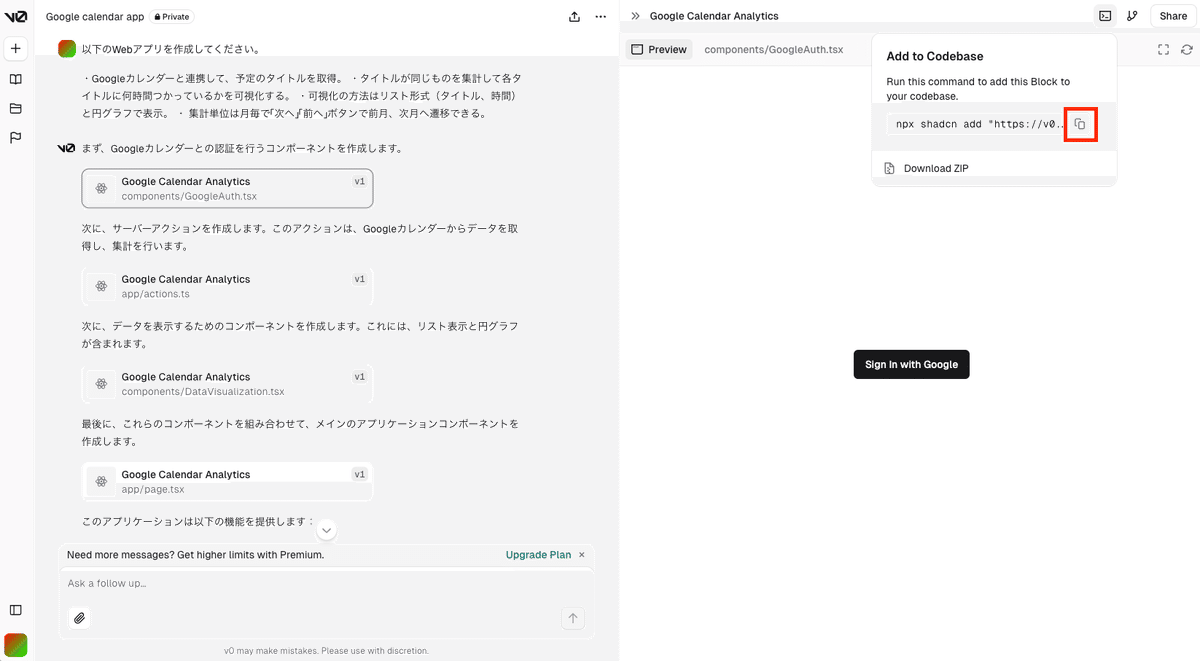This screenshot has height=661, width=1200.
Task: Dismiss the Premium upgrade banner
Action: pyautogui.click(x=582, y=554)
